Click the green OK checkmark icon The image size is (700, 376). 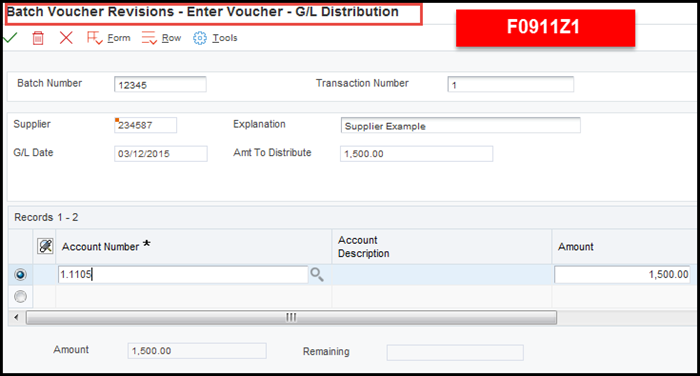(x=10, y=38)
